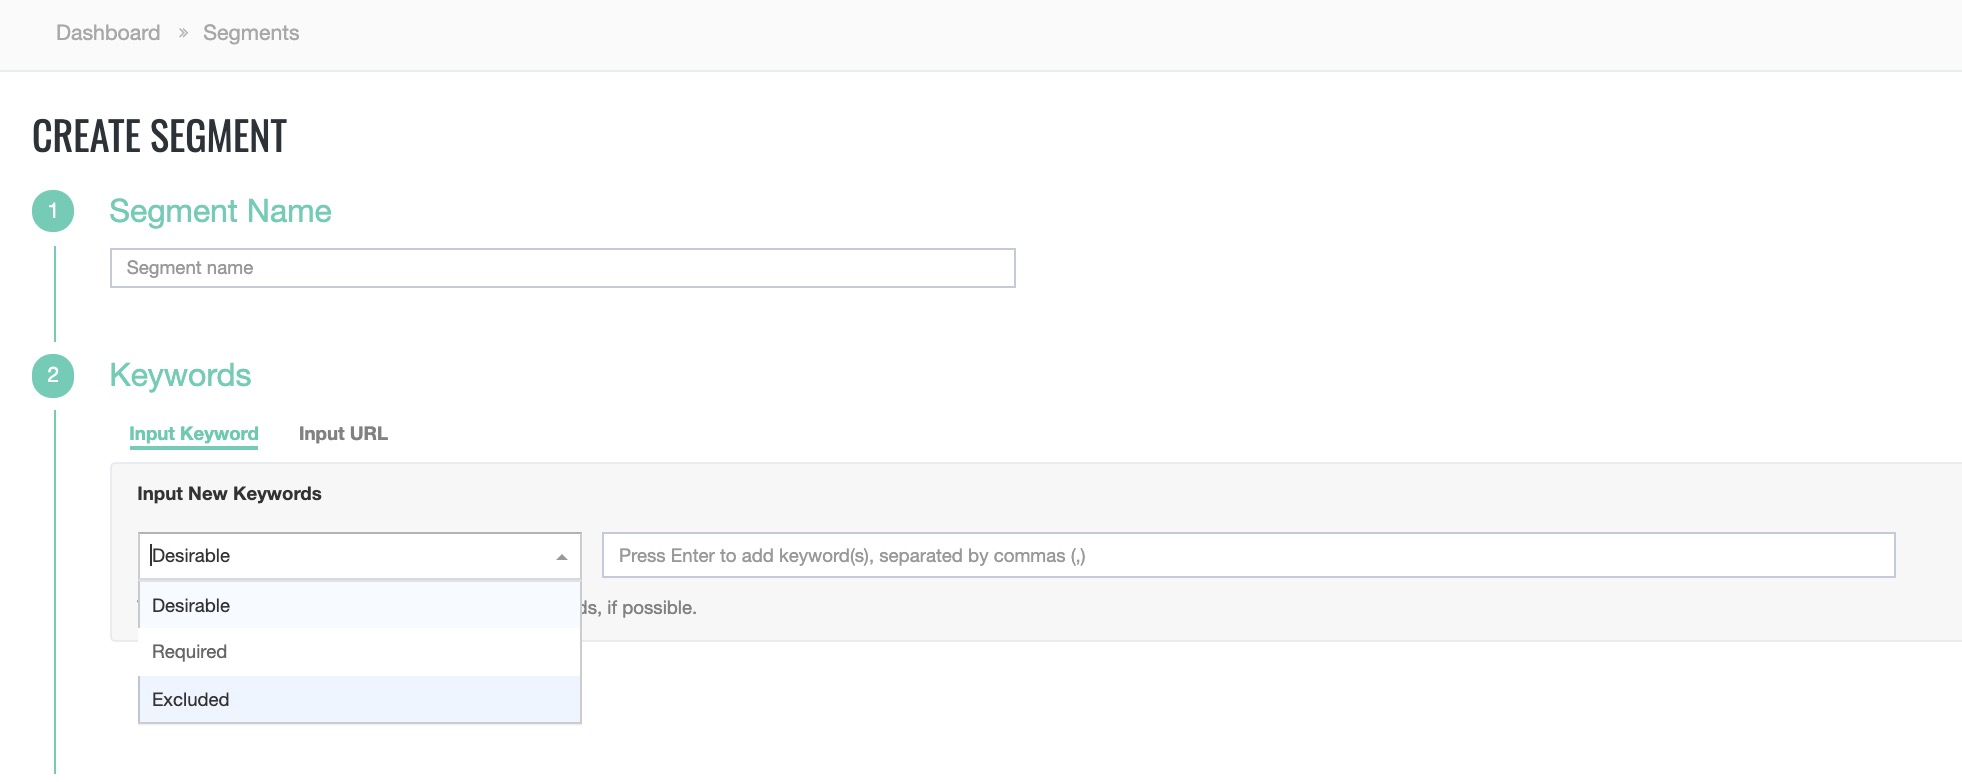Collapse dropdown using the caret arrow
This screenshot has height=782, width=1962.
(x=561, y=557)
